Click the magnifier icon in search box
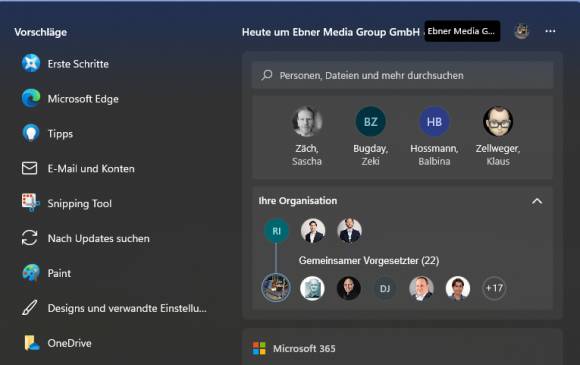 267,75
